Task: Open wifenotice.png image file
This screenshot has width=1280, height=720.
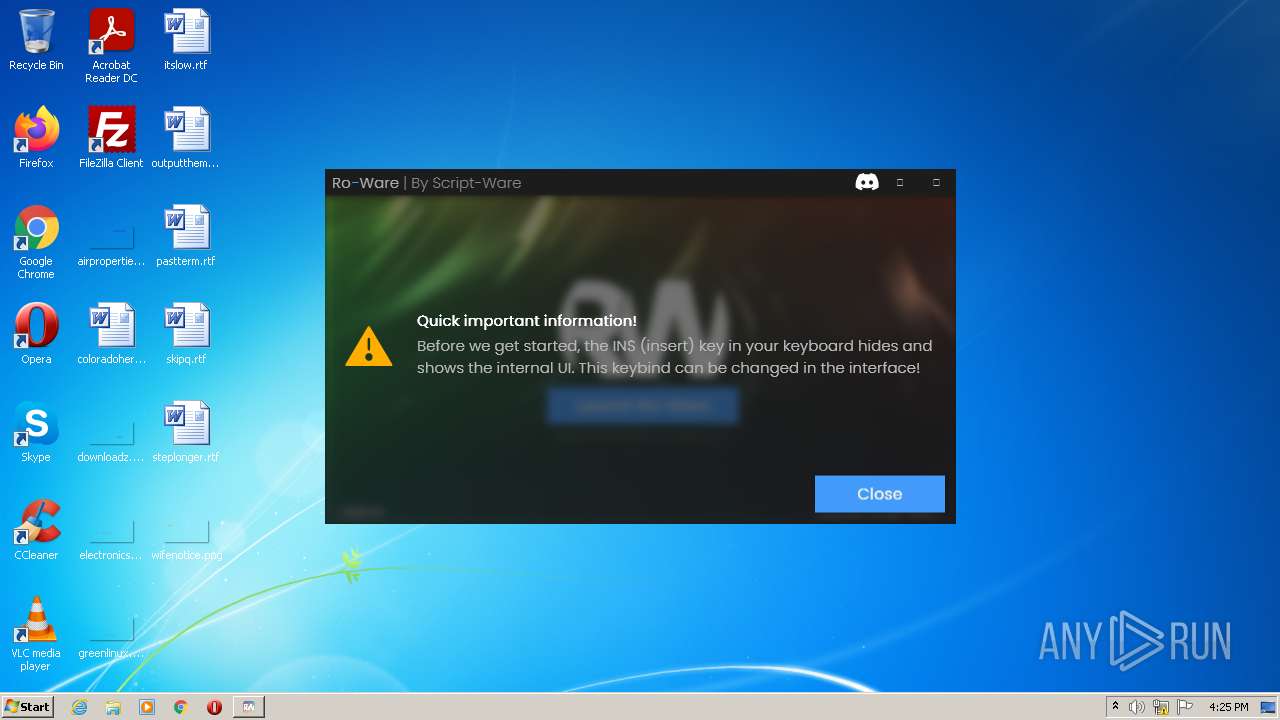Action: pos(186,540)
